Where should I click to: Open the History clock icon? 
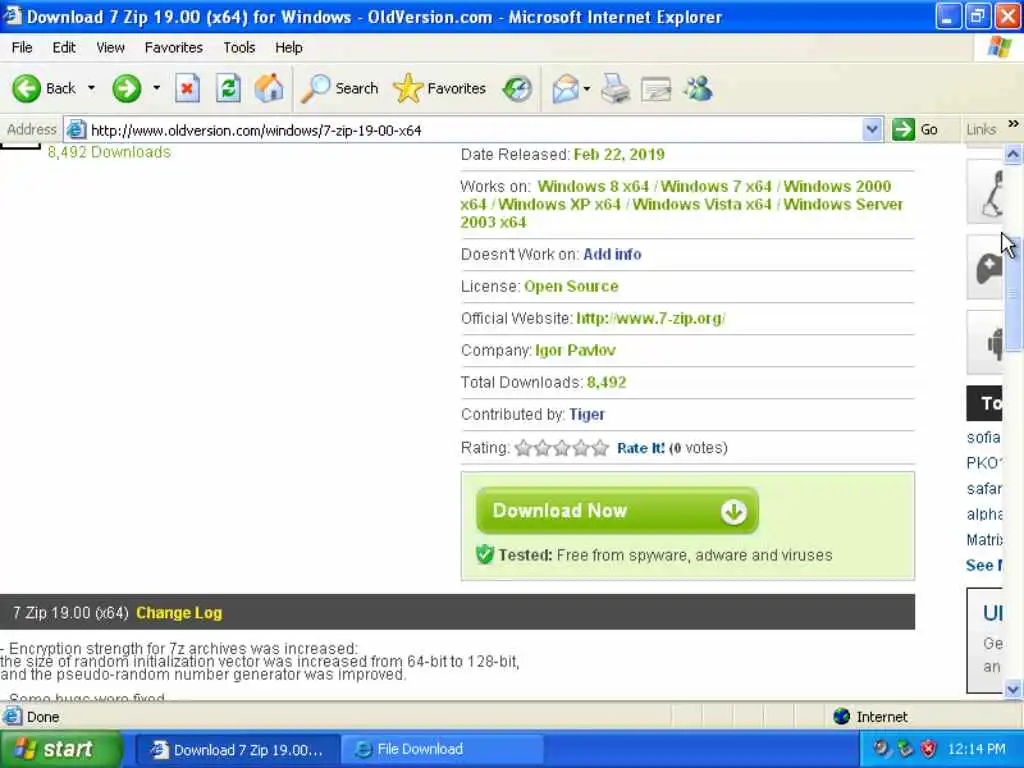pos(517,89)
